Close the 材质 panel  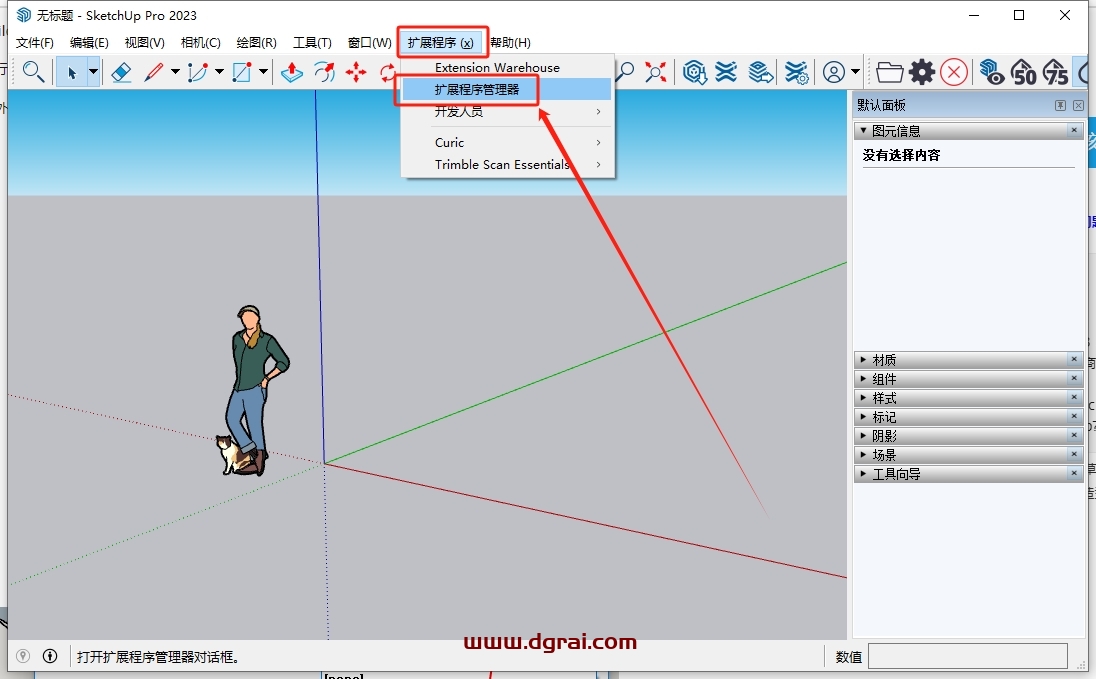tap(1074, 359)
